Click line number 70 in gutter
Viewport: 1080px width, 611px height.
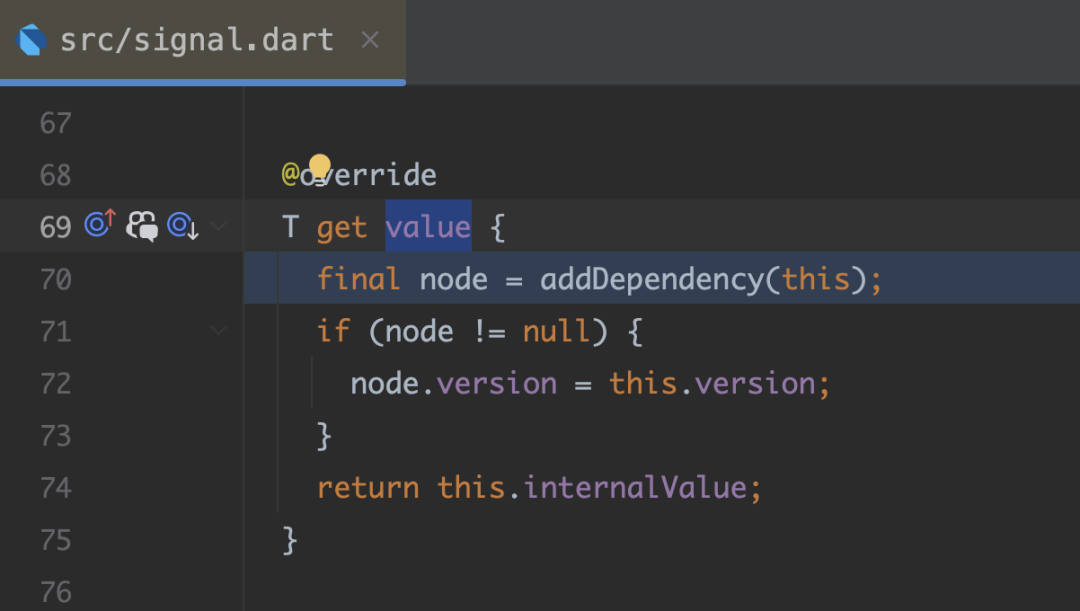click(56, 279)
